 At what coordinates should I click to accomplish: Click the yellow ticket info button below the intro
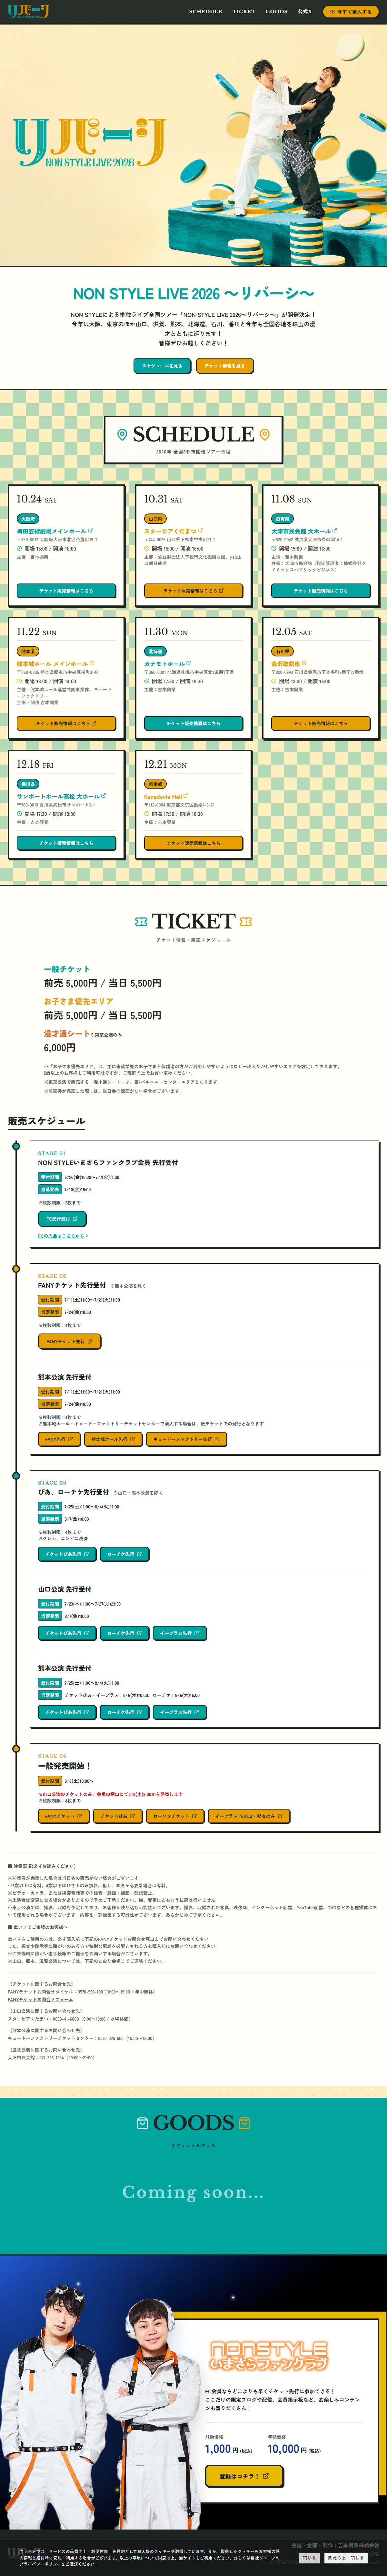point(225,366)
